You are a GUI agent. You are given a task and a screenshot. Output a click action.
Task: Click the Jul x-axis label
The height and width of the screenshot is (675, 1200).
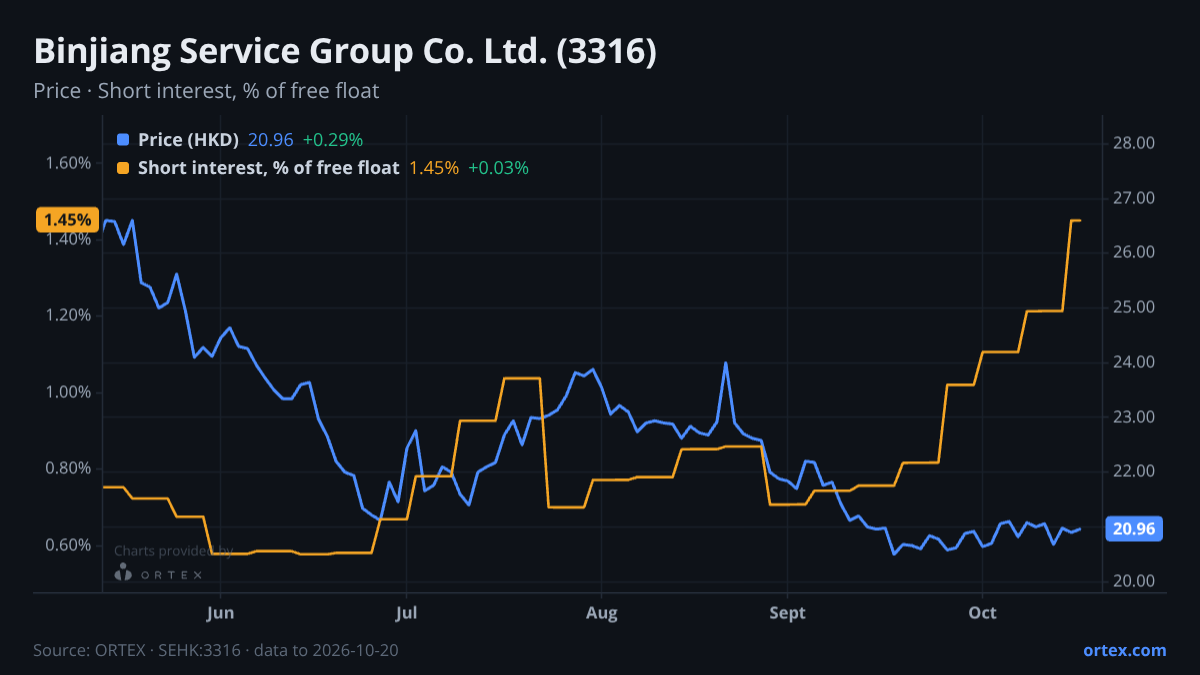(406, 613)
